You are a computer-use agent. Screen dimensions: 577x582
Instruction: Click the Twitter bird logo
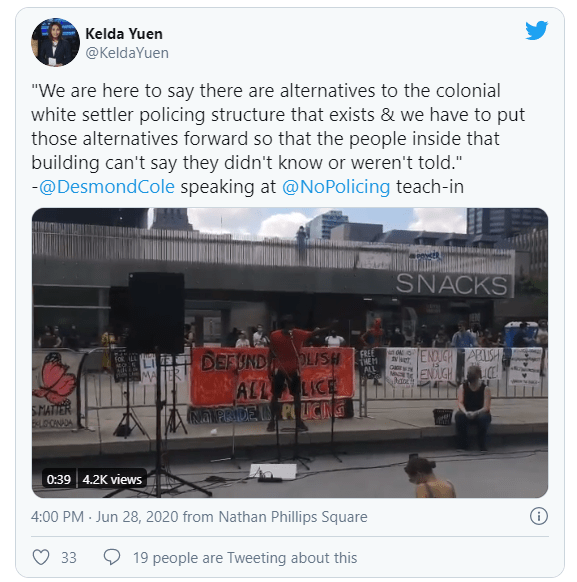click(x=536, y=30)
